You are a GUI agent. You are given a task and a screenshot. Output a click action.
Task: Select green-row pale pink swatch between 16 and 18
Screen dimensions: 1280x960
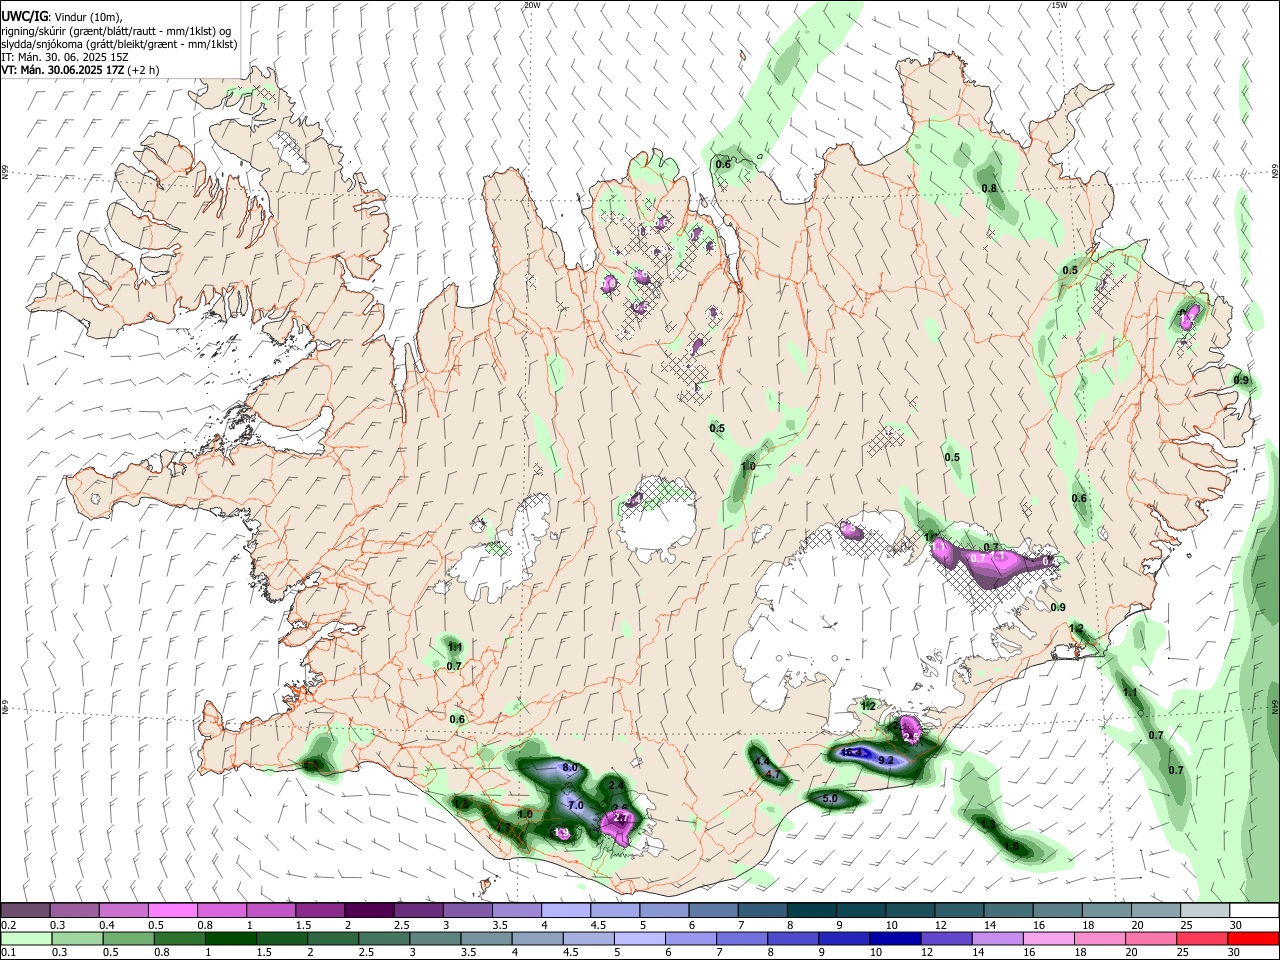[x=1047, y=939]
